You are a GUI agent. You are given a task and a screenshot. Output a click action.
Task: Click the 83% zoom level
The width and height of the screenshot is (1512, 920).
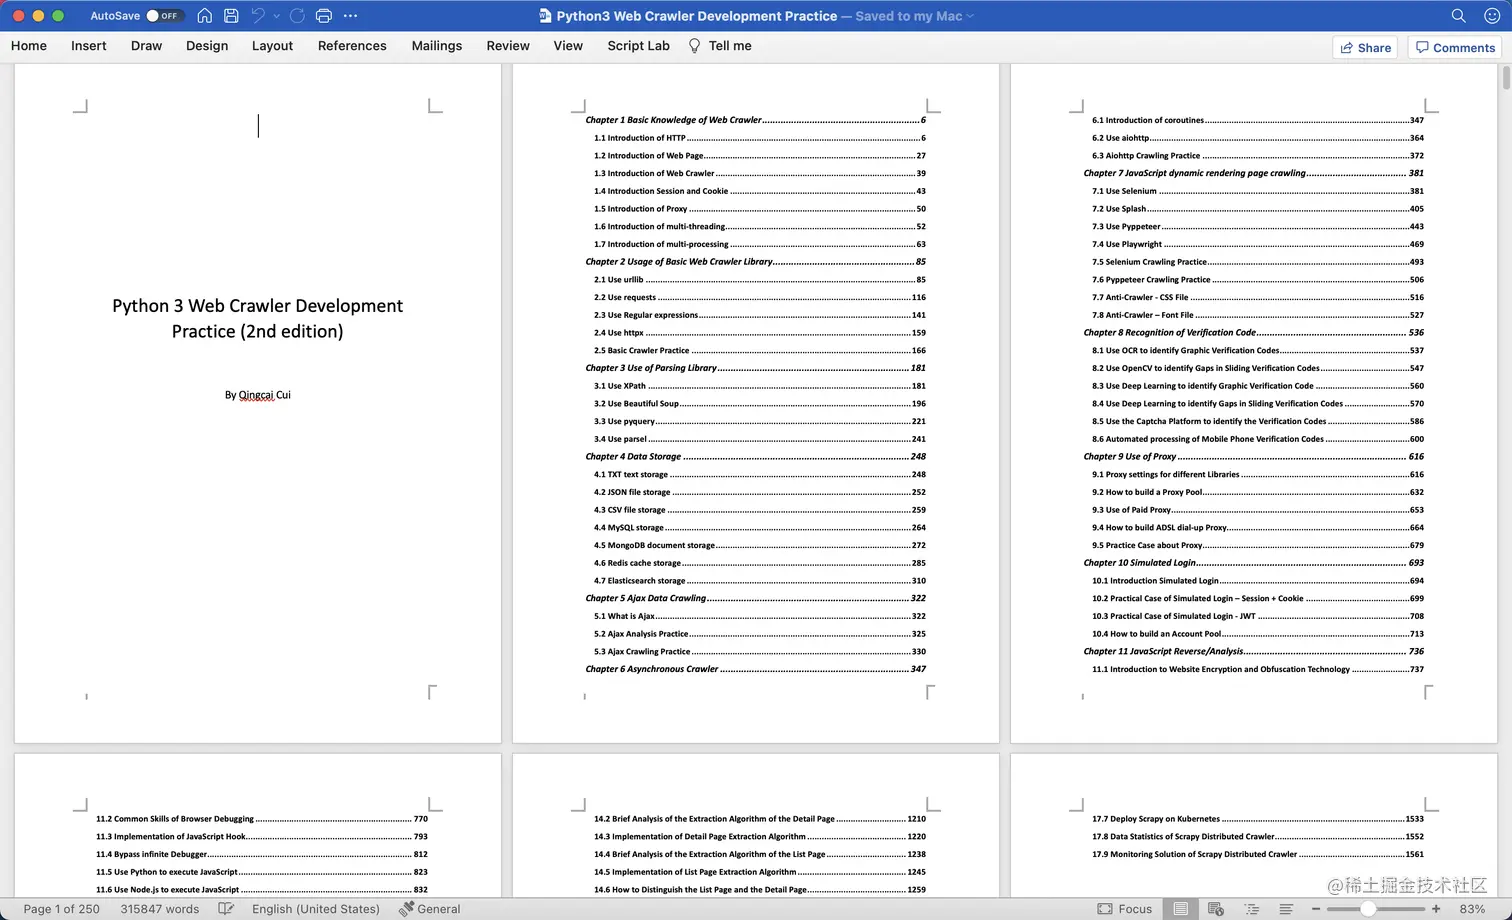(x=1472, y=909)
